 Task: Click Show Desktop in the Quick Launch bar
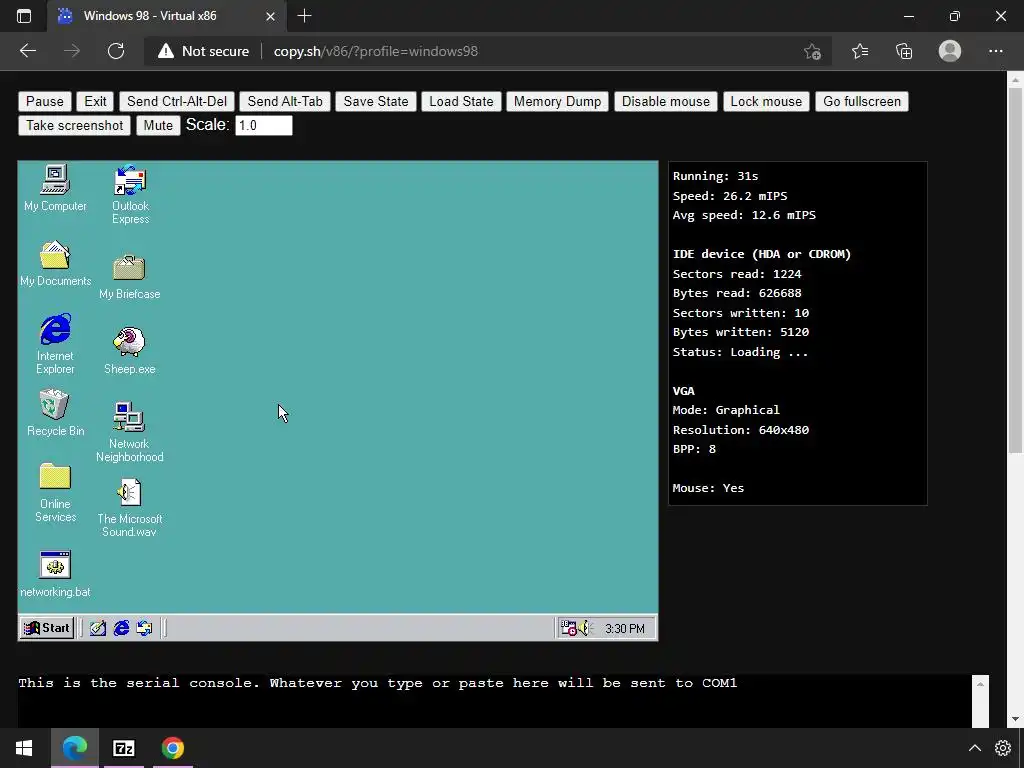click(98, 628)
